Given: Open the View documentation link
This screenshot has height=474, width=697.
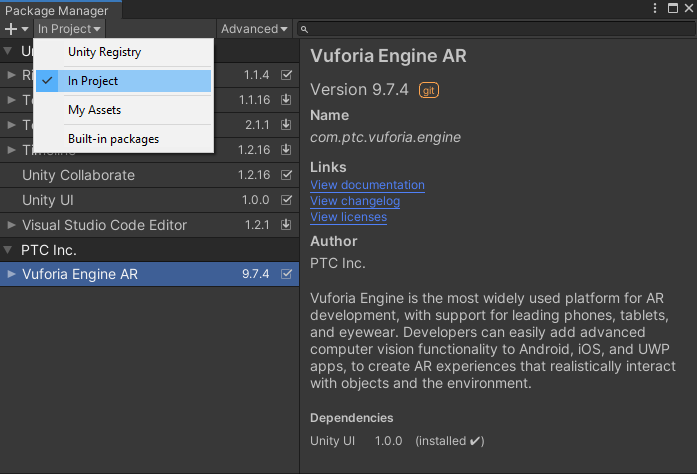Looking at the screenshot, I should (x=367, y=185).
